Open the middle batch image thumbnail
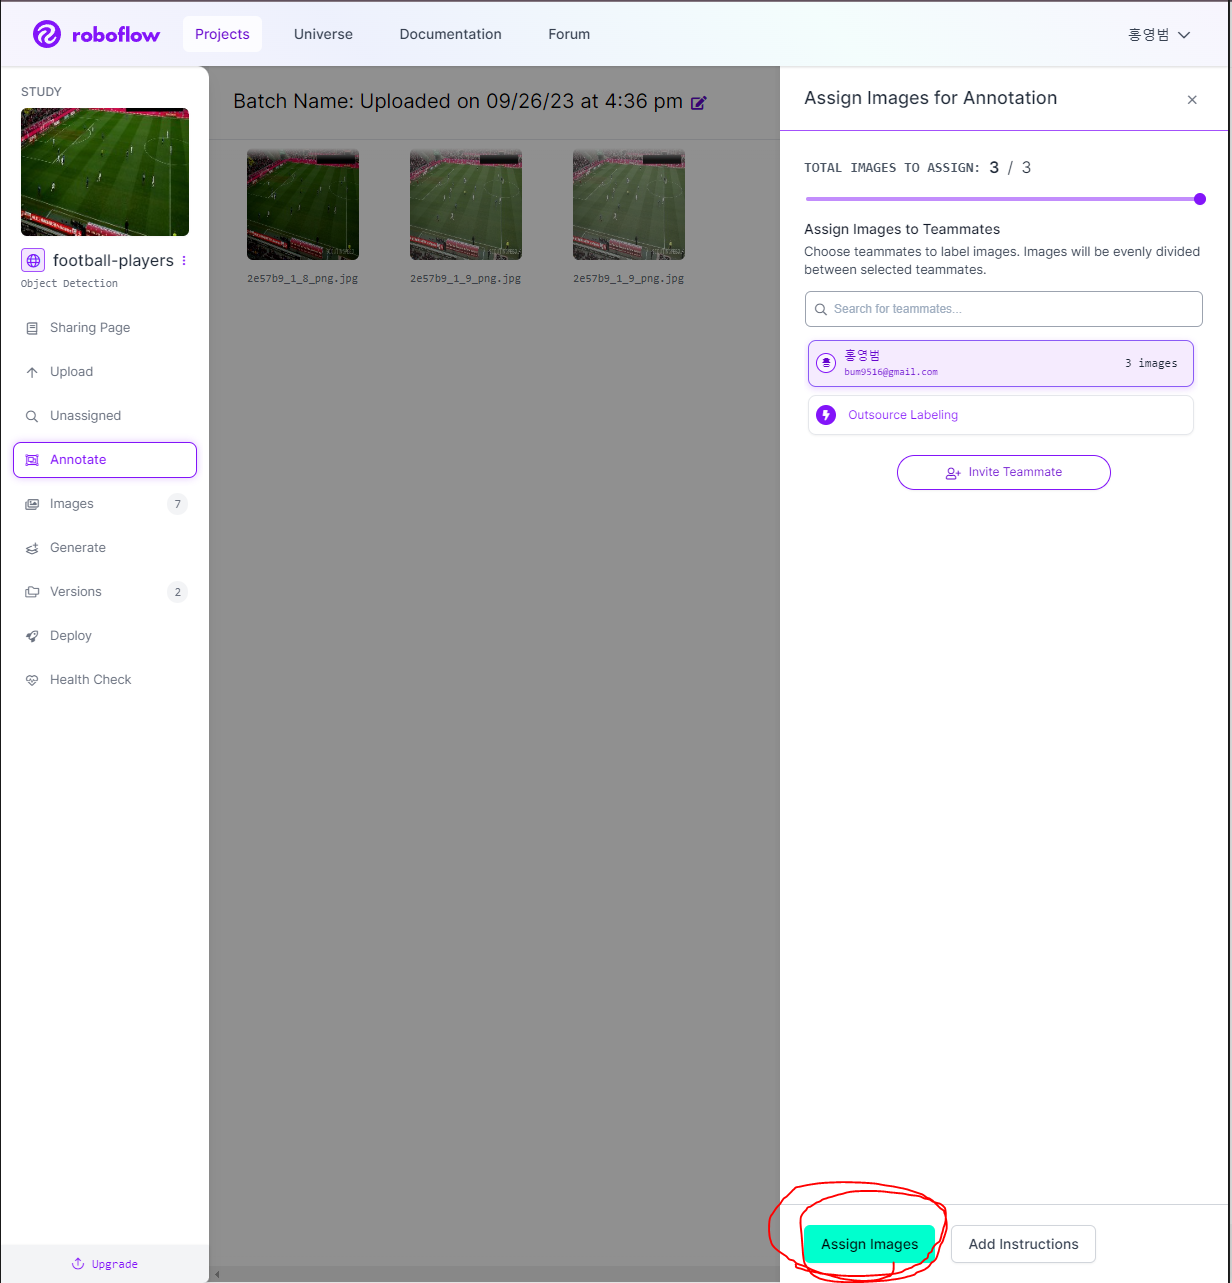Viewport: 1232px width, 1283px height. 466,205
